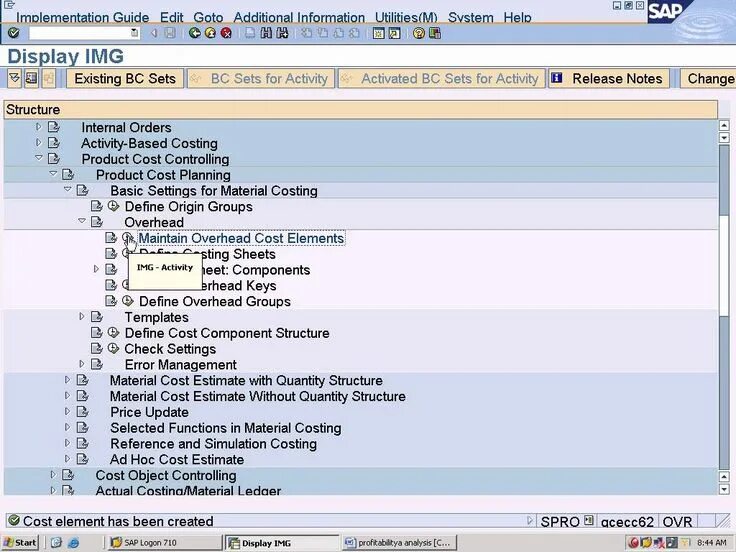Image resolution: width=736 pixels, height=552 pixels.
Task: Click the Existing BC Sets button
Action: (125, 78)
